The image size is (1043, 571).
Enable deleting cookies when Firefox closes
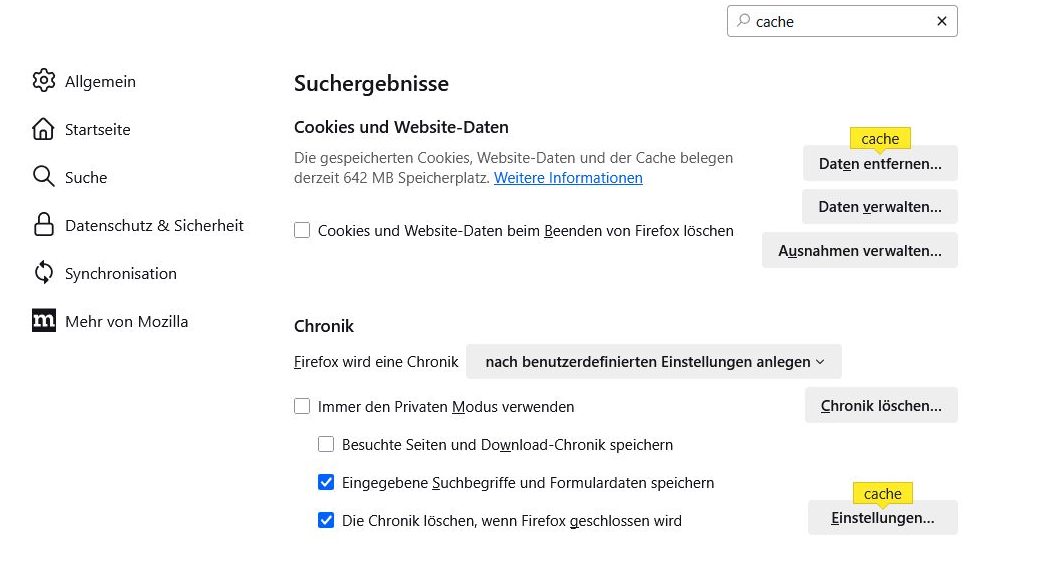click(x=302, y=231)
